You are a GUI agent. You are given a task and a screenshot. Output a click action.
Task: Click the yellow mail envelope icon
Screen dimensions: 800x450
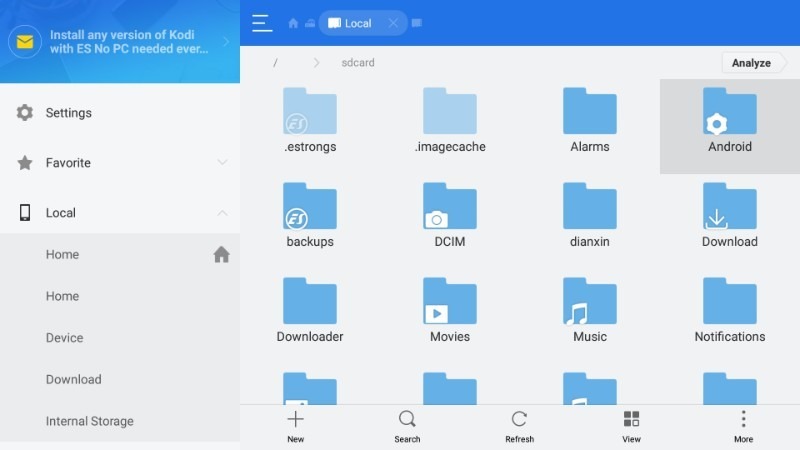[24, 42]
